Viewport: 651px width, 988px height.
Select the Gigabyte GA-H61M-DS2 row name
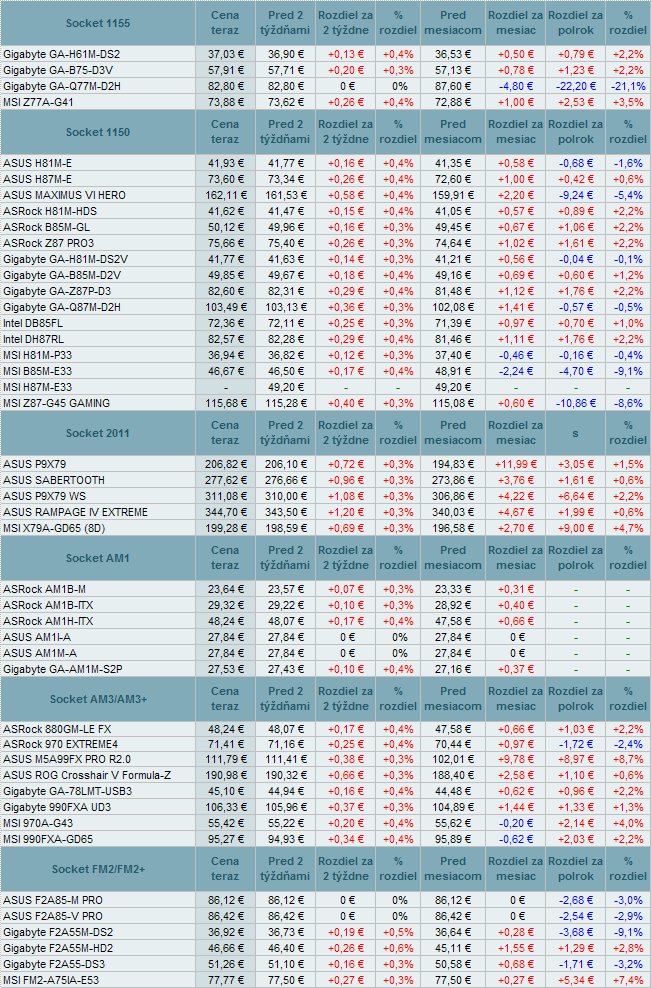pos(61,54)
